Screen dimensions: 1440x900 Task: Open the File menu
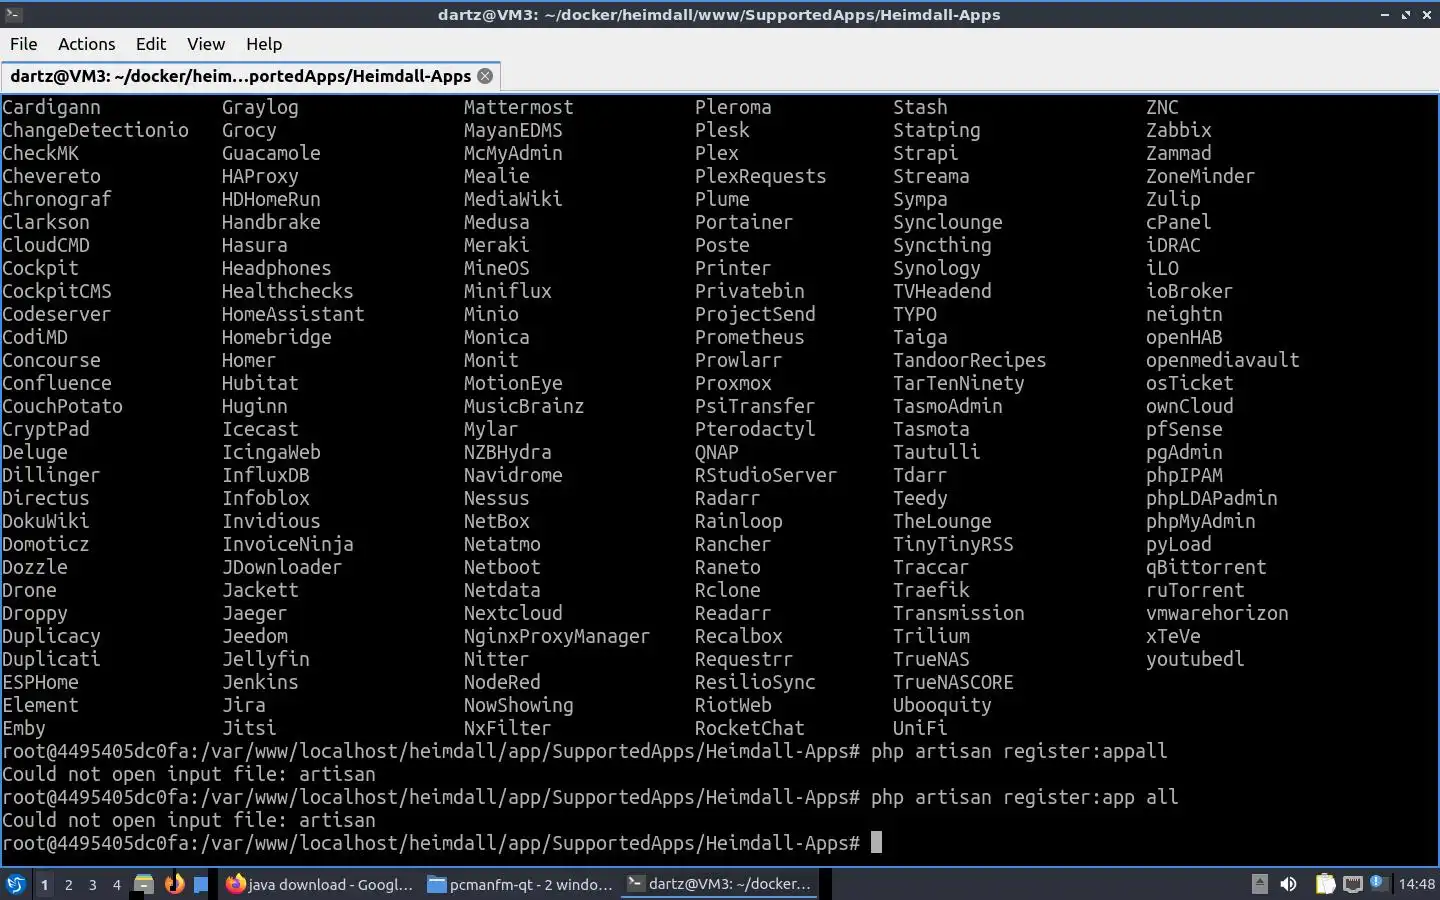coord(23,44)
